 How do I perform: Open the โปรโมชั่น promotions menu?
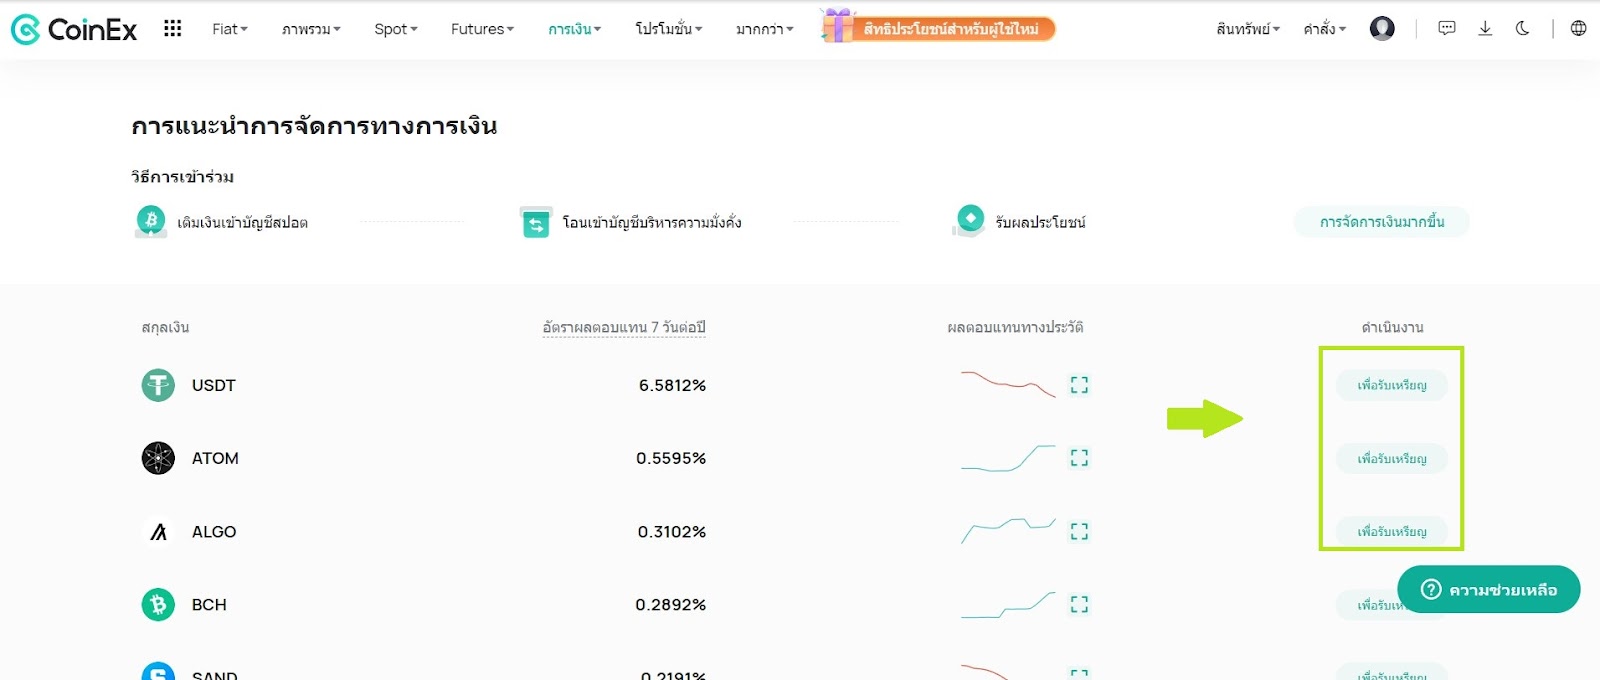(x=668, y=29)
